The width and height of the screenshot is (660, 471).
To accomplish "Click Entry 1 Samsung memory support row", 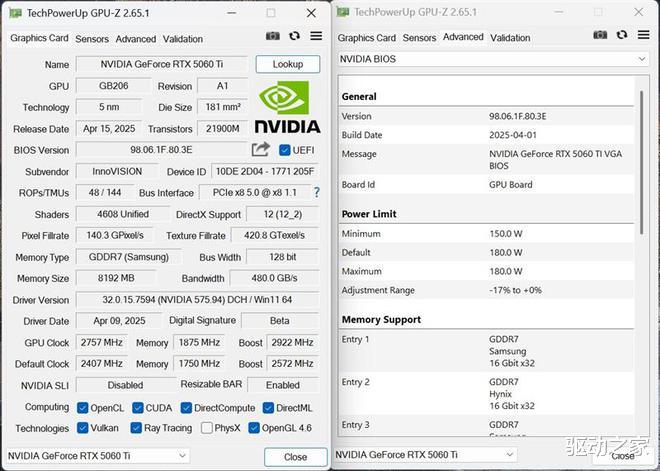I will pyautogui.click(x=486, y=351).
